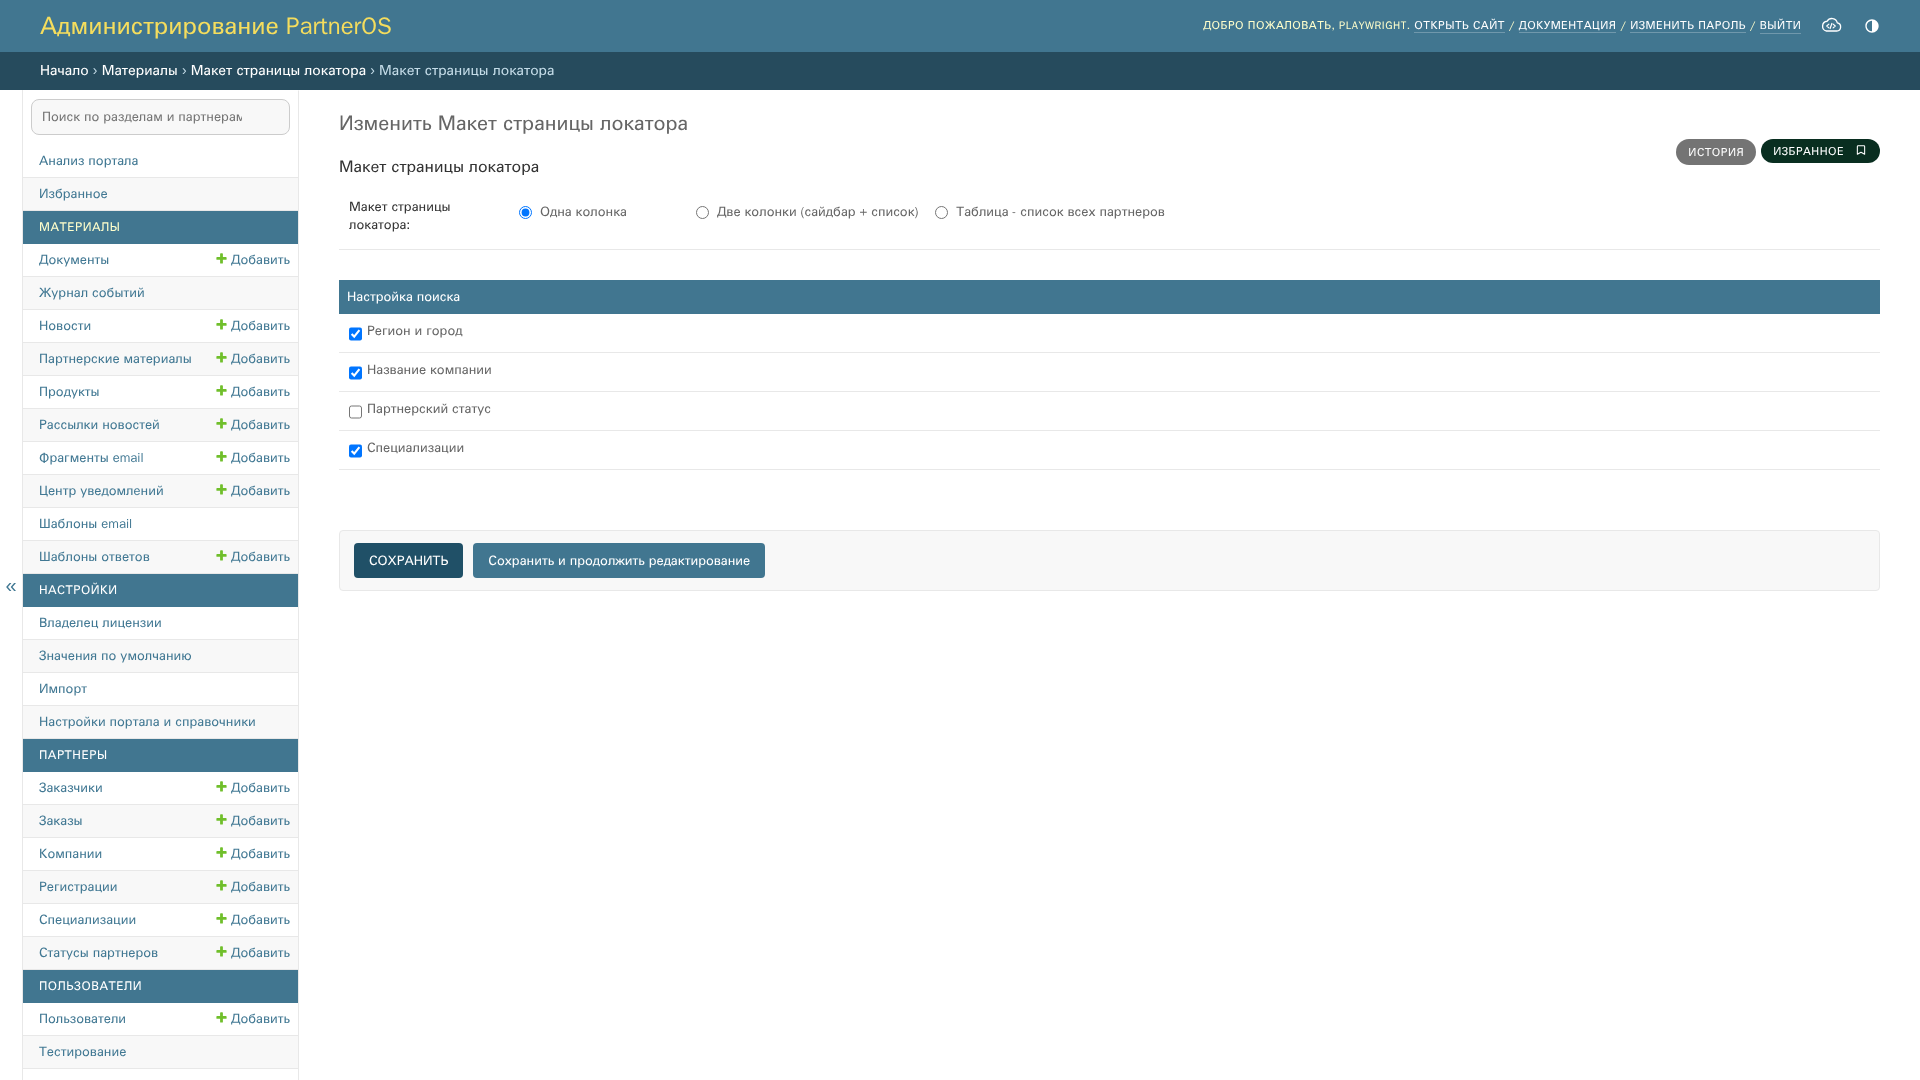Toggle the dark/light theme contrast icon
This screenshot has height=1080, width=1920.
[x=1872, y=26]
